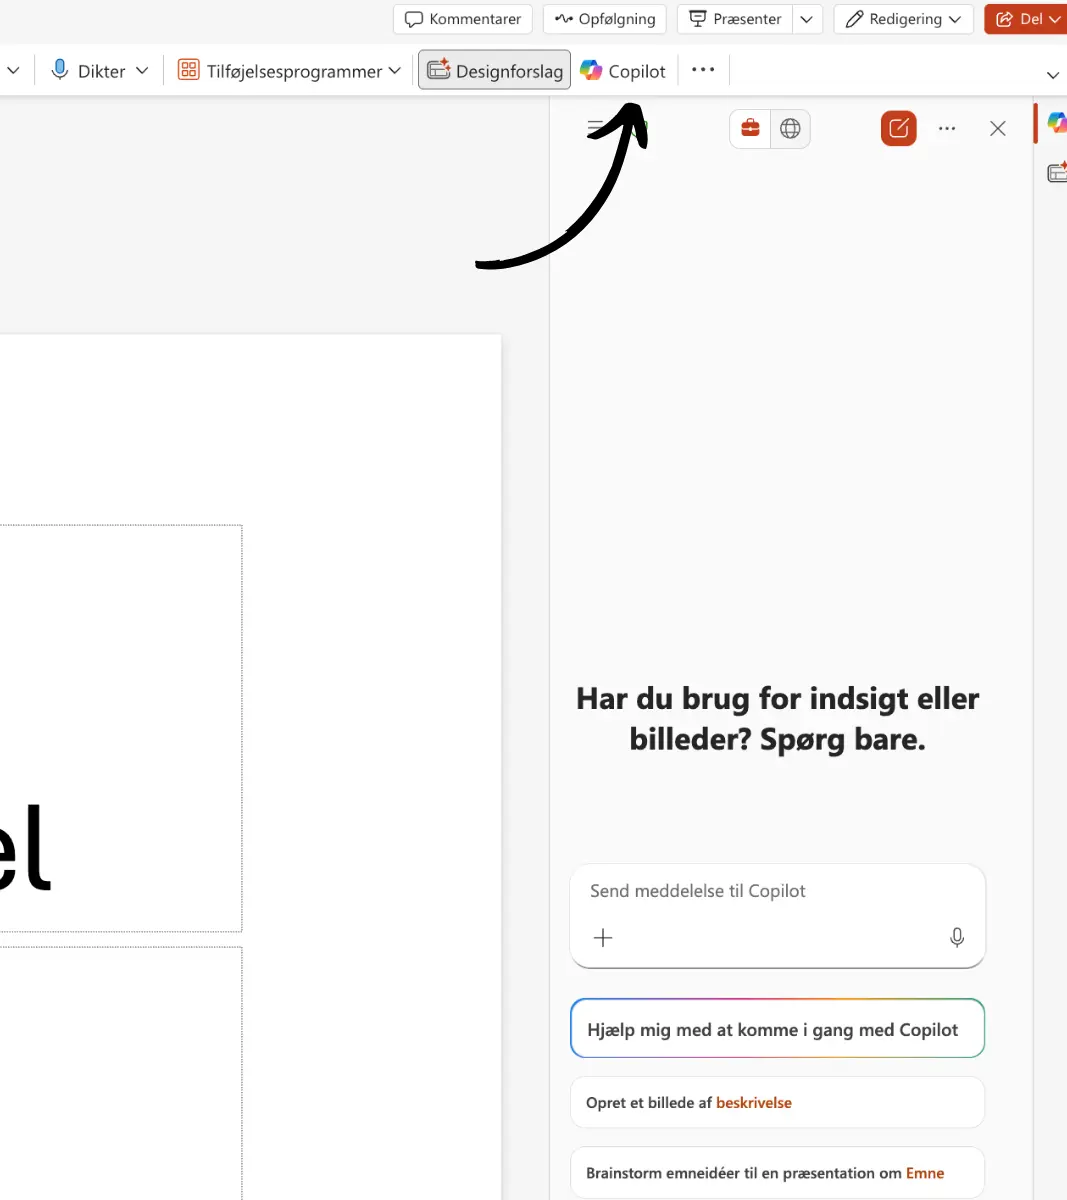
Task: Expand the Dikter options chevron
Action: [x=142, y=71]
